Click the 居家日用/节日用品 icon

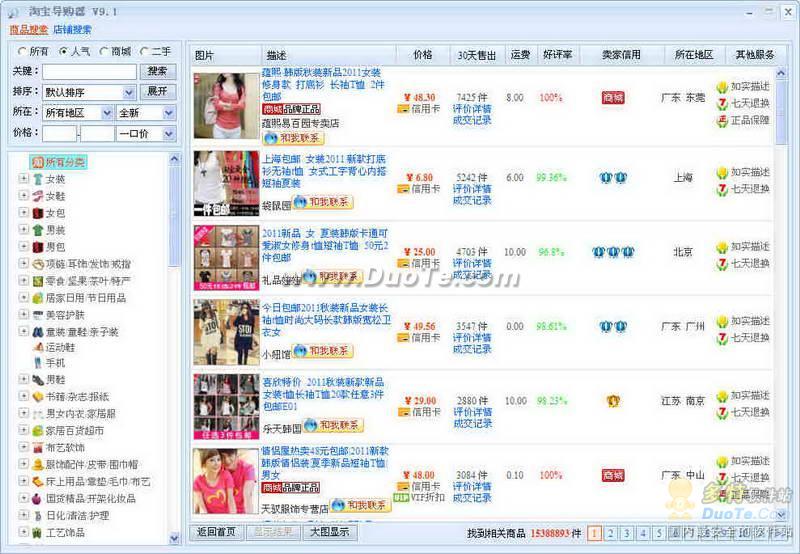(38, 298)
